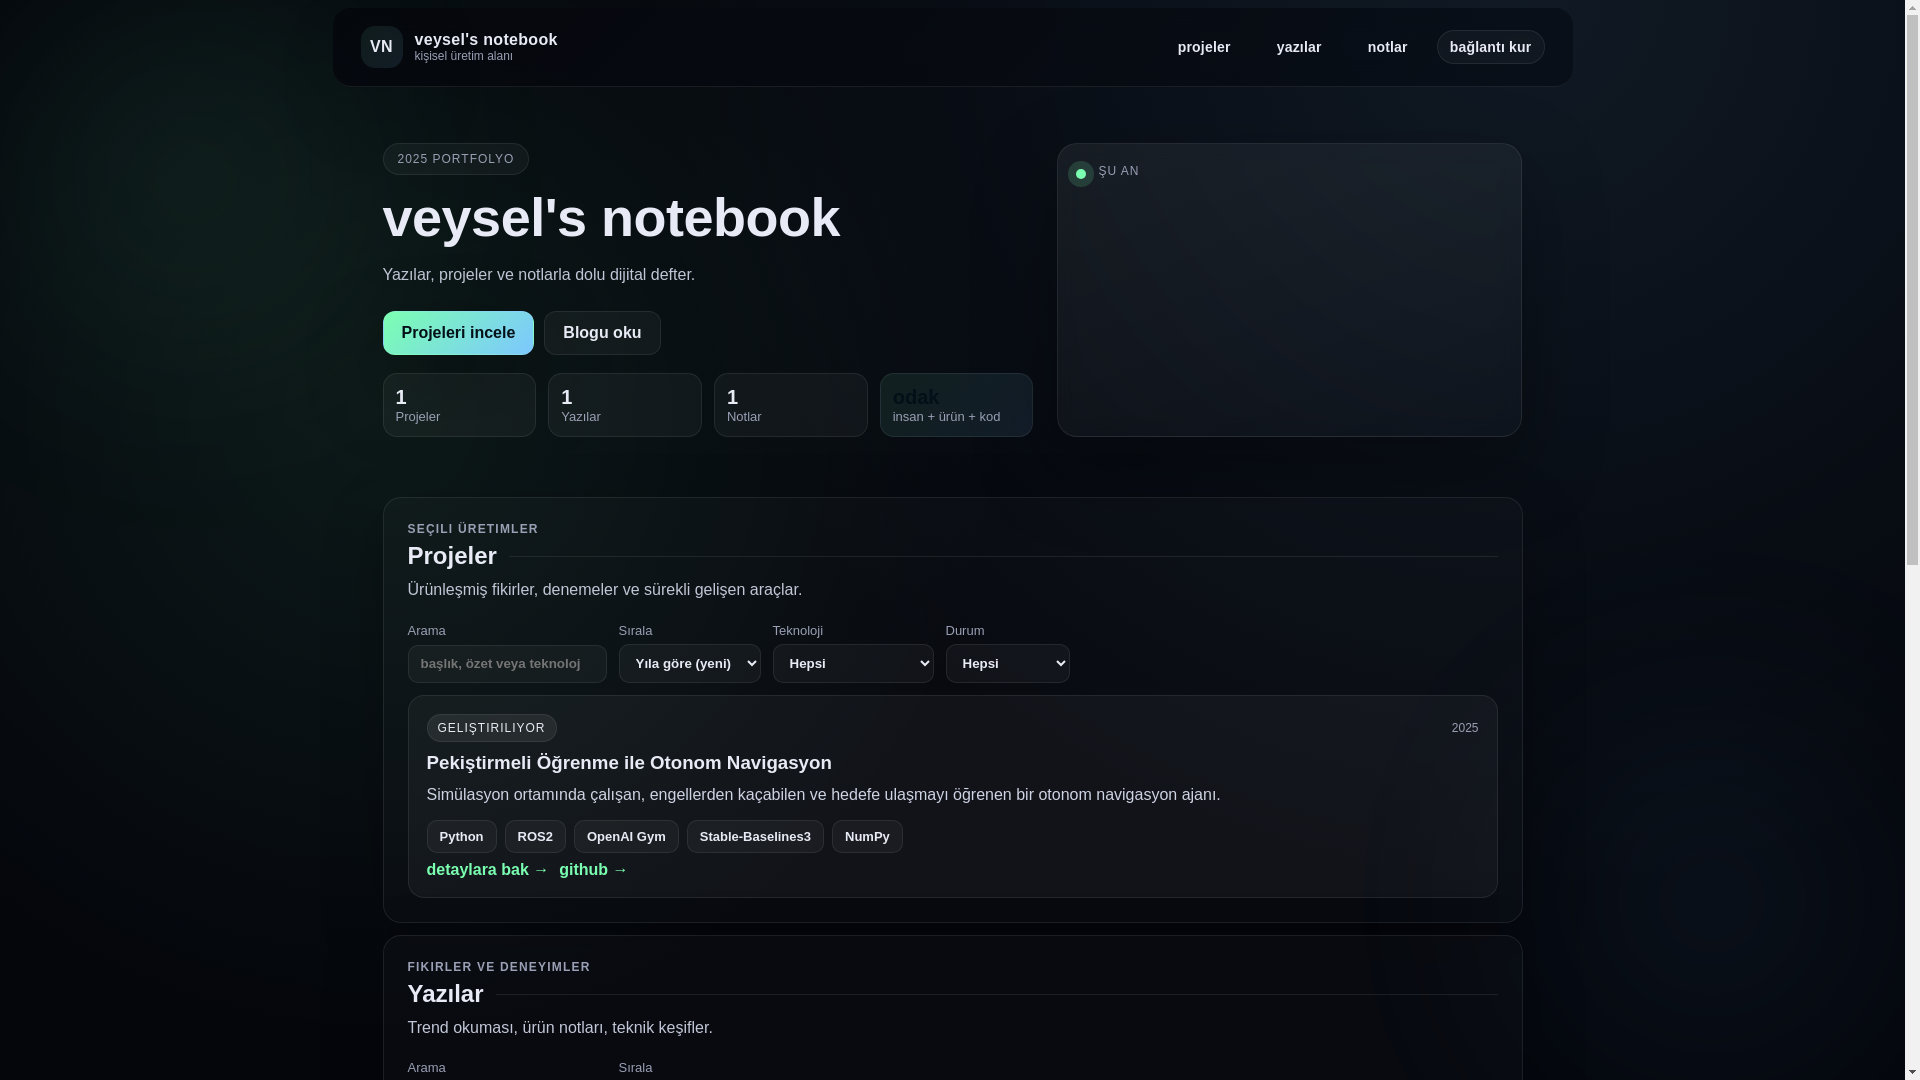Click the ROS2 technology tag
This screenshot has width=1920, height=1080.
coord(535,837)
